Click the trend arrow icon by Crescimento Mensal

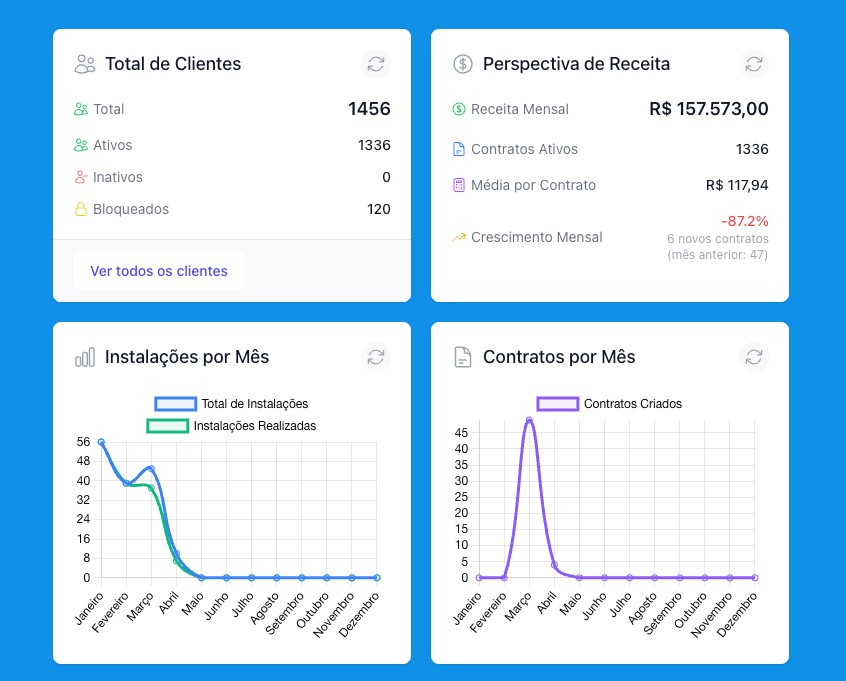tap(459, 237)
